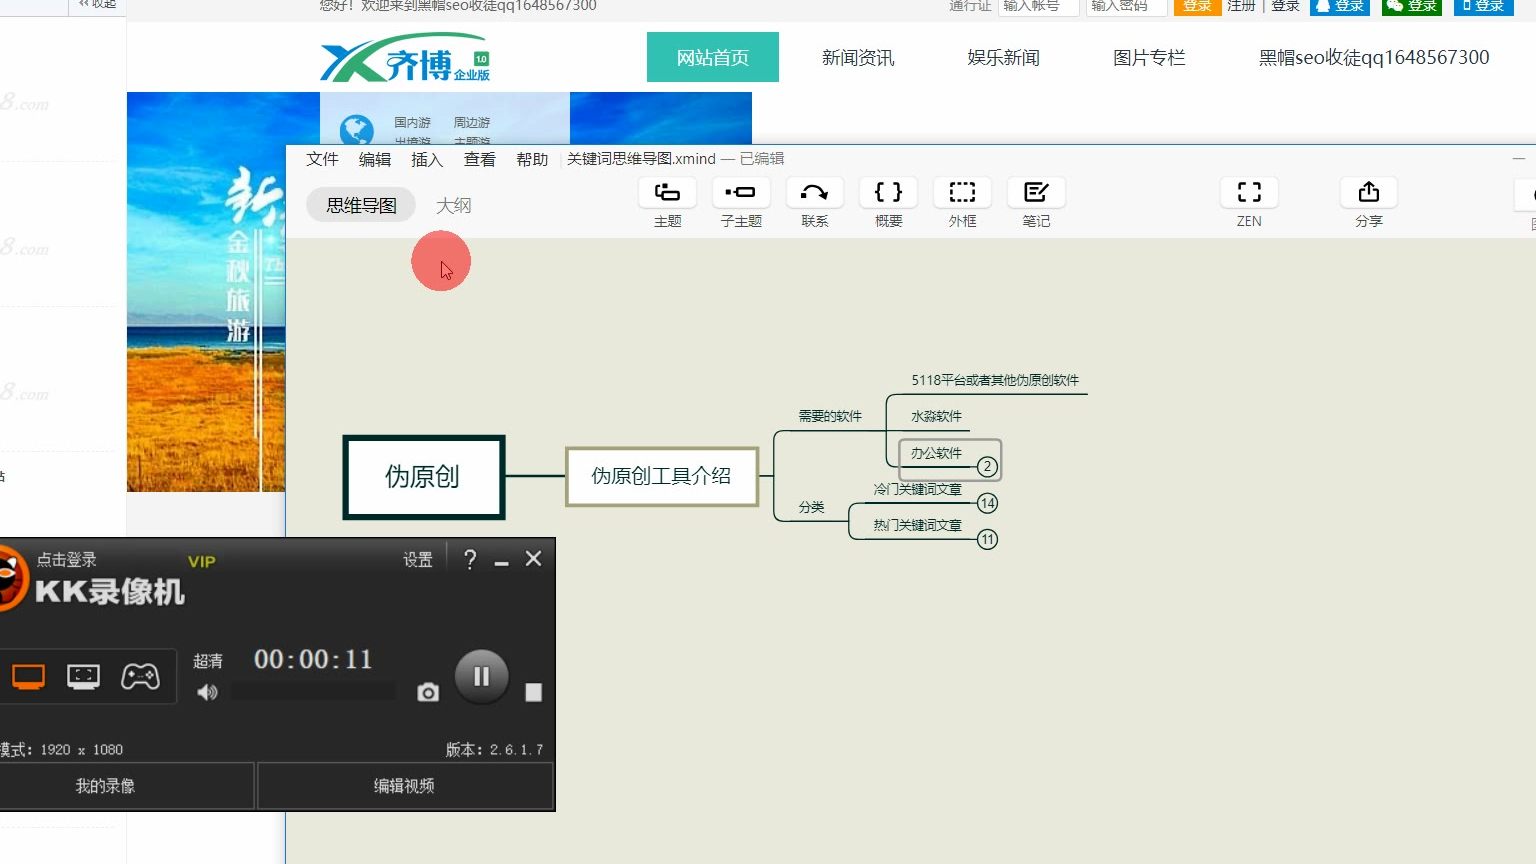Open KK录像机 help question mark
The height and width of the screenshot is (864, 1536).
(x=470, y=559)
